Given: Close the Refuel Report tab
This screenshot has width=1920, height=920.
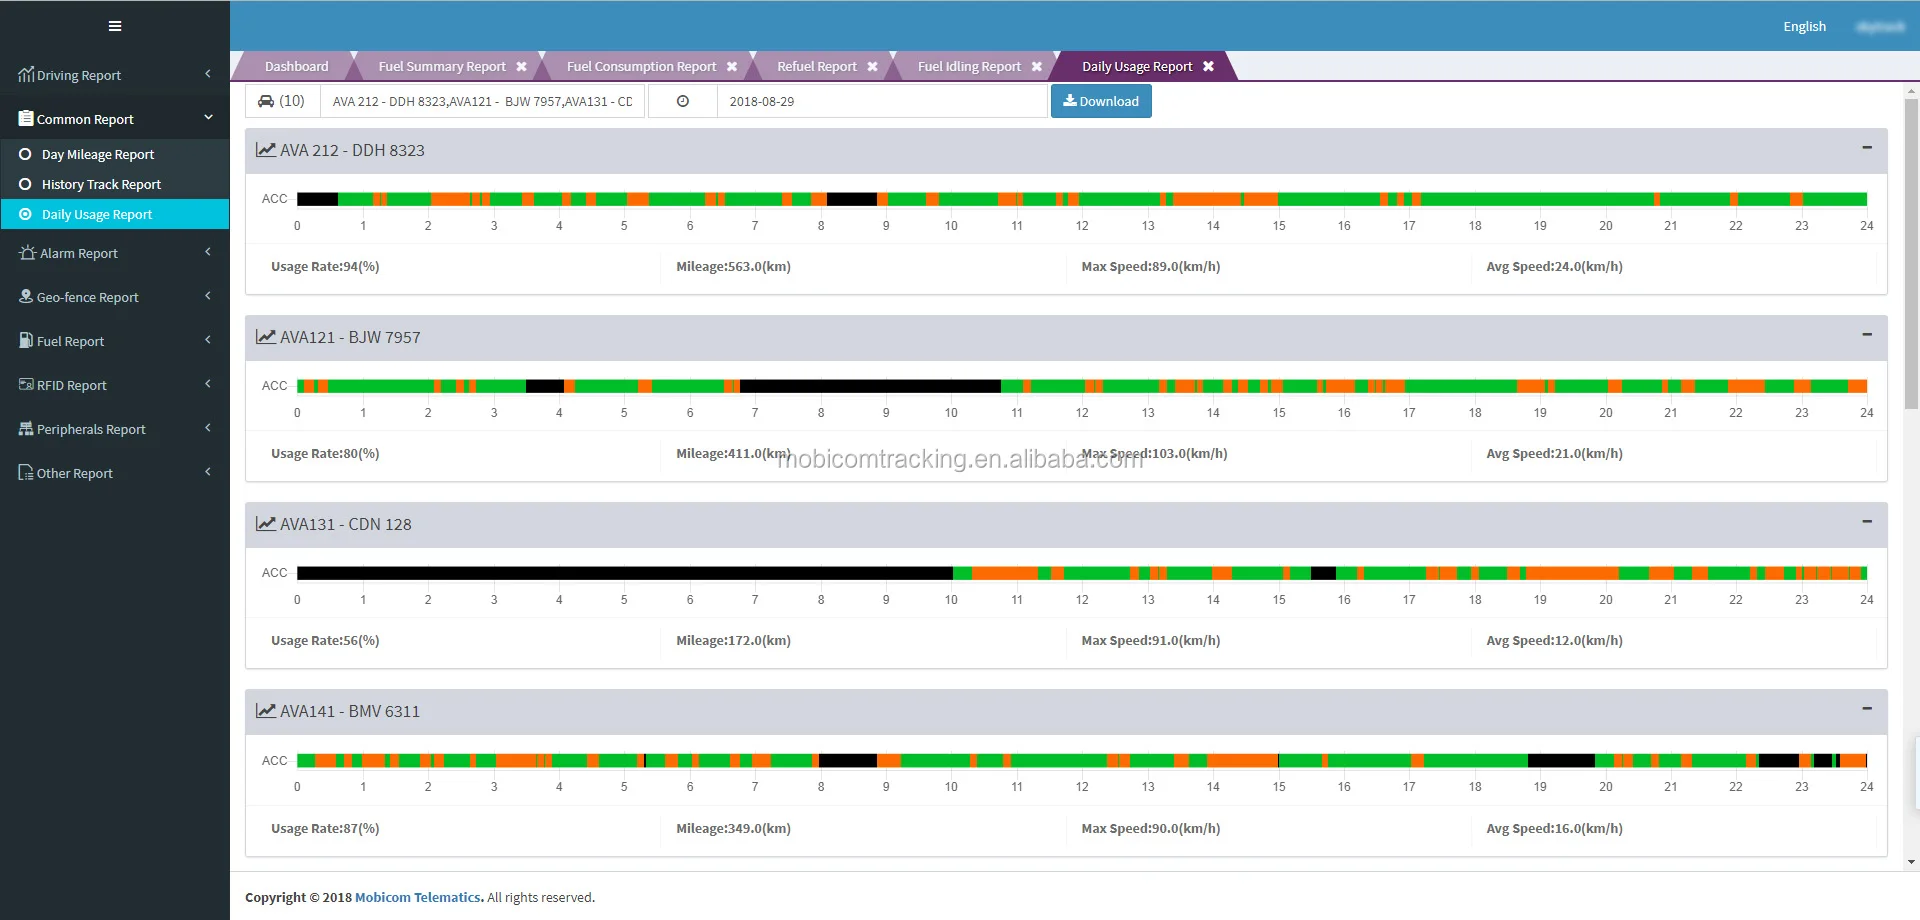Looking at the screenshot, I should [872, 67].
